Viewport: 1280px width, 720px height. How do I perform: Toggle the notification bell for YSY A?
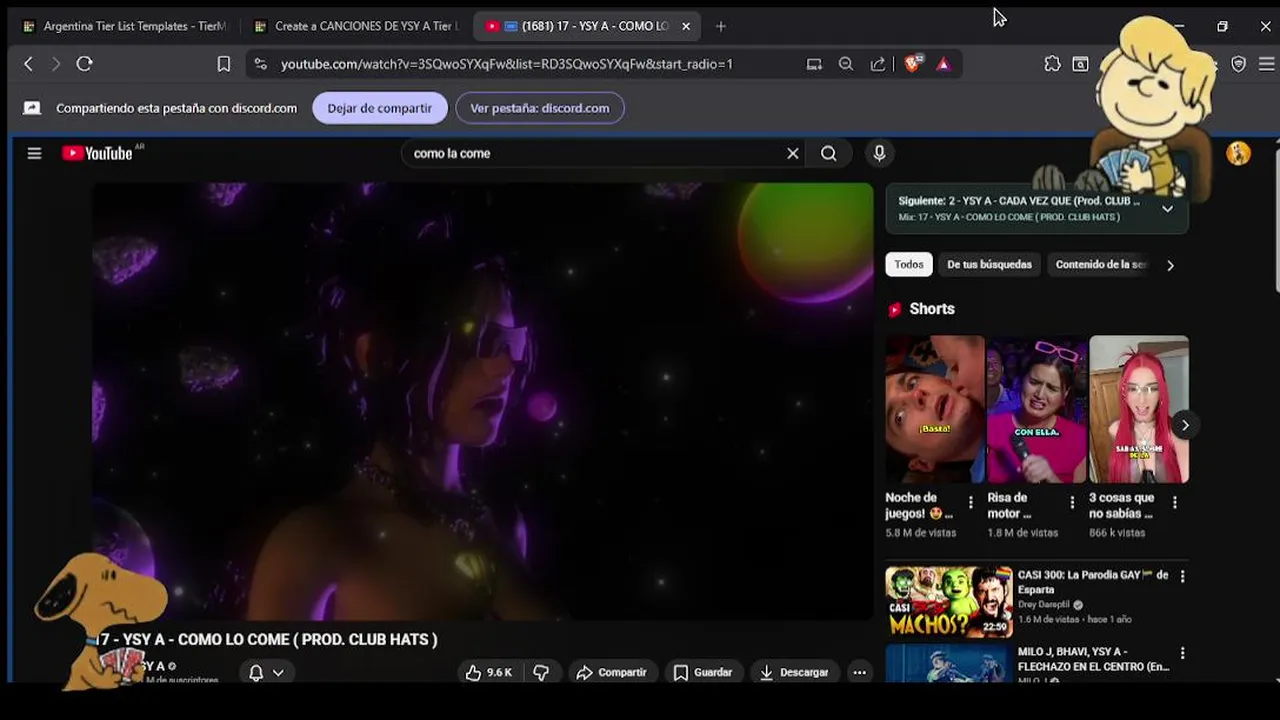tap(266, 673)
